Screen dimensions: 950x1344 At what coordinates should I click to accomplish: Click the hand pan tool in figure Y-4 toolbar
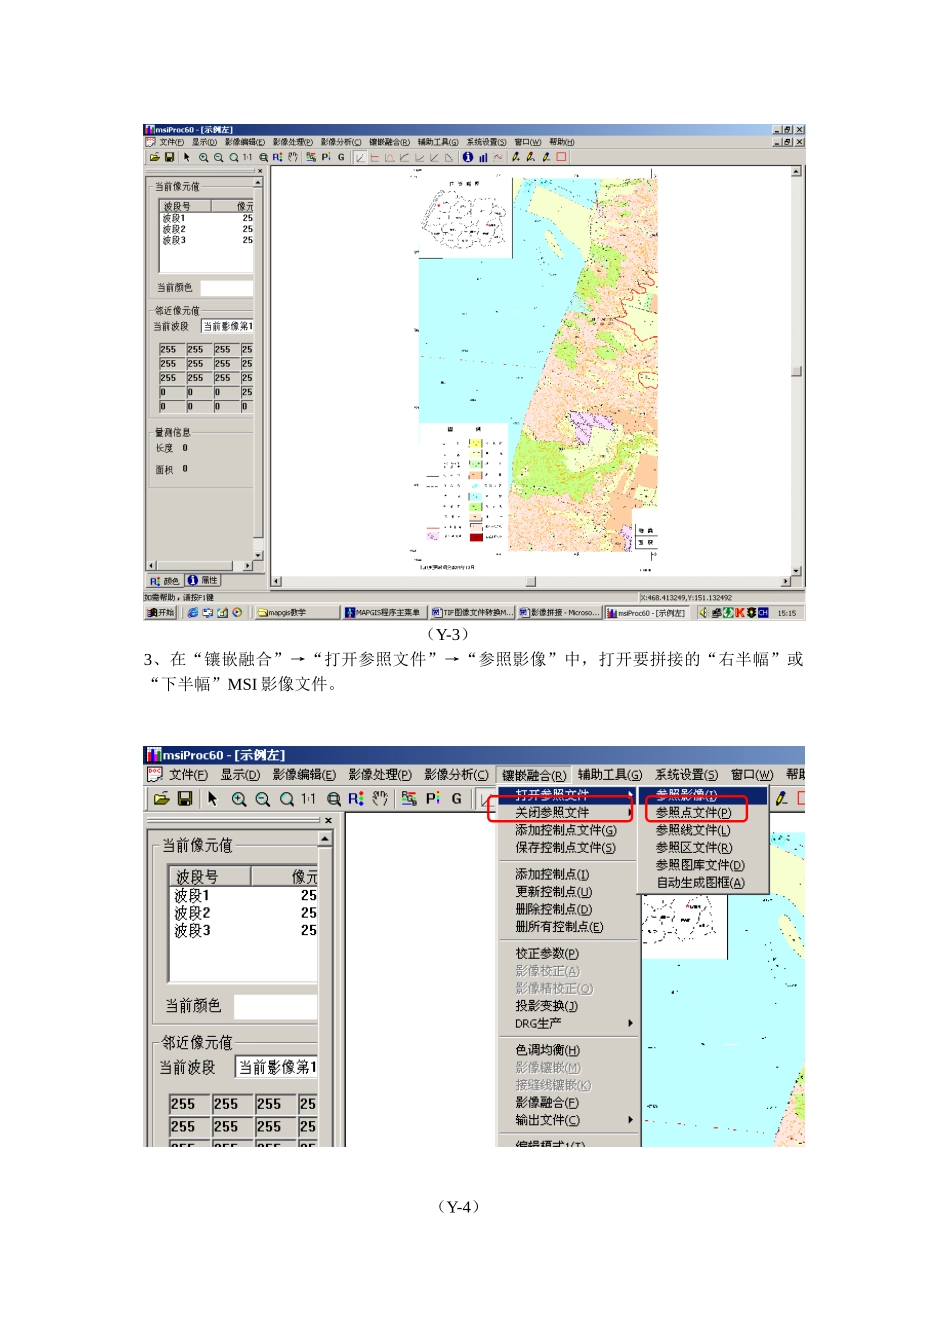point(380,798)
